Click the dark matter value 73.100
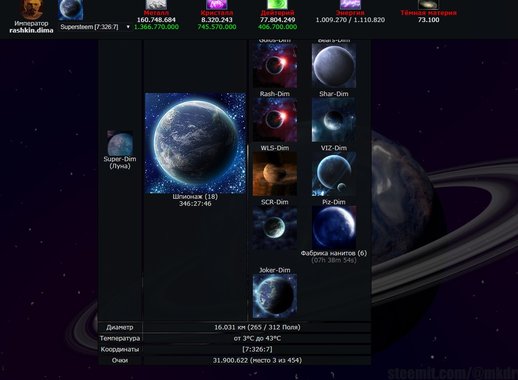This screenshot has height=380, width=518. pos(428,20)
